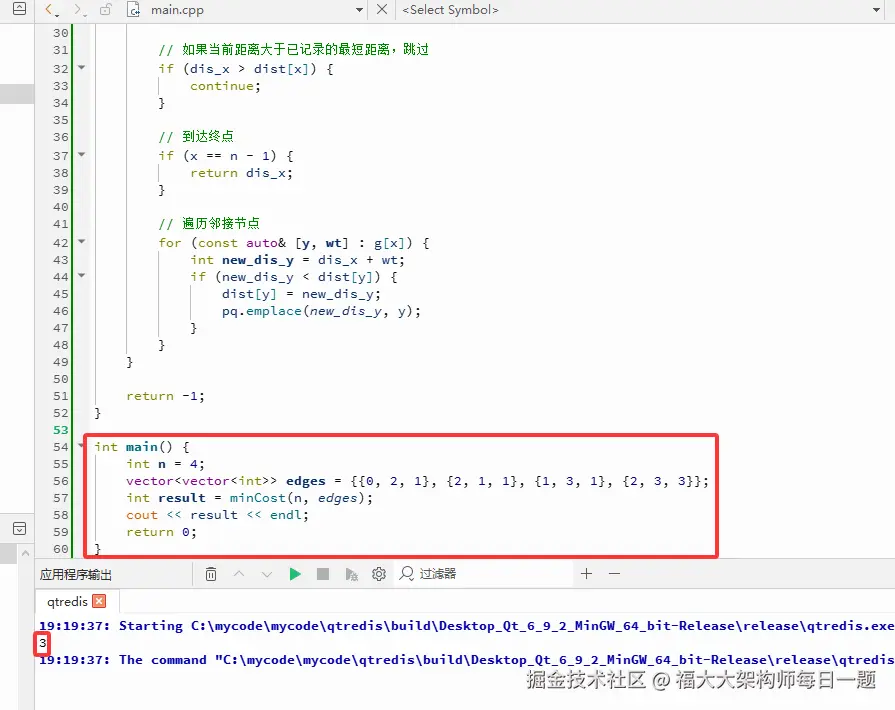895x710 pixels.
Task: Click 'if (dis_x > dist[x])' condition line
Action: [x=246, y=69]
